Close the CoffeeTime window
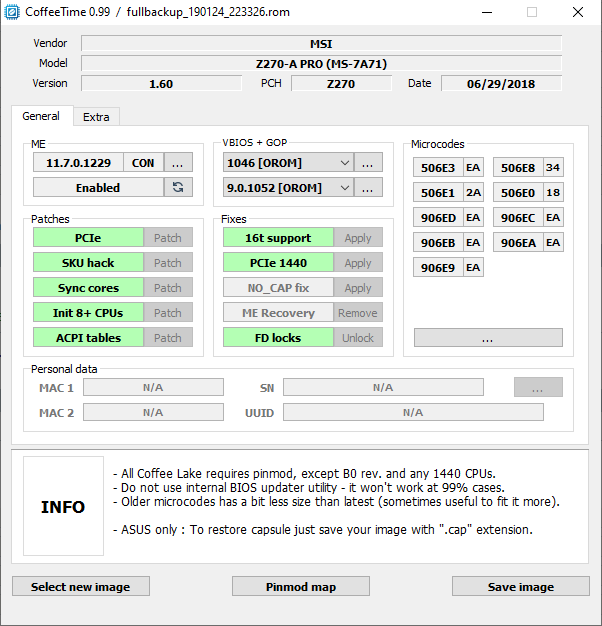Viewport: 602px width, 626px height. tap(578, 12)
